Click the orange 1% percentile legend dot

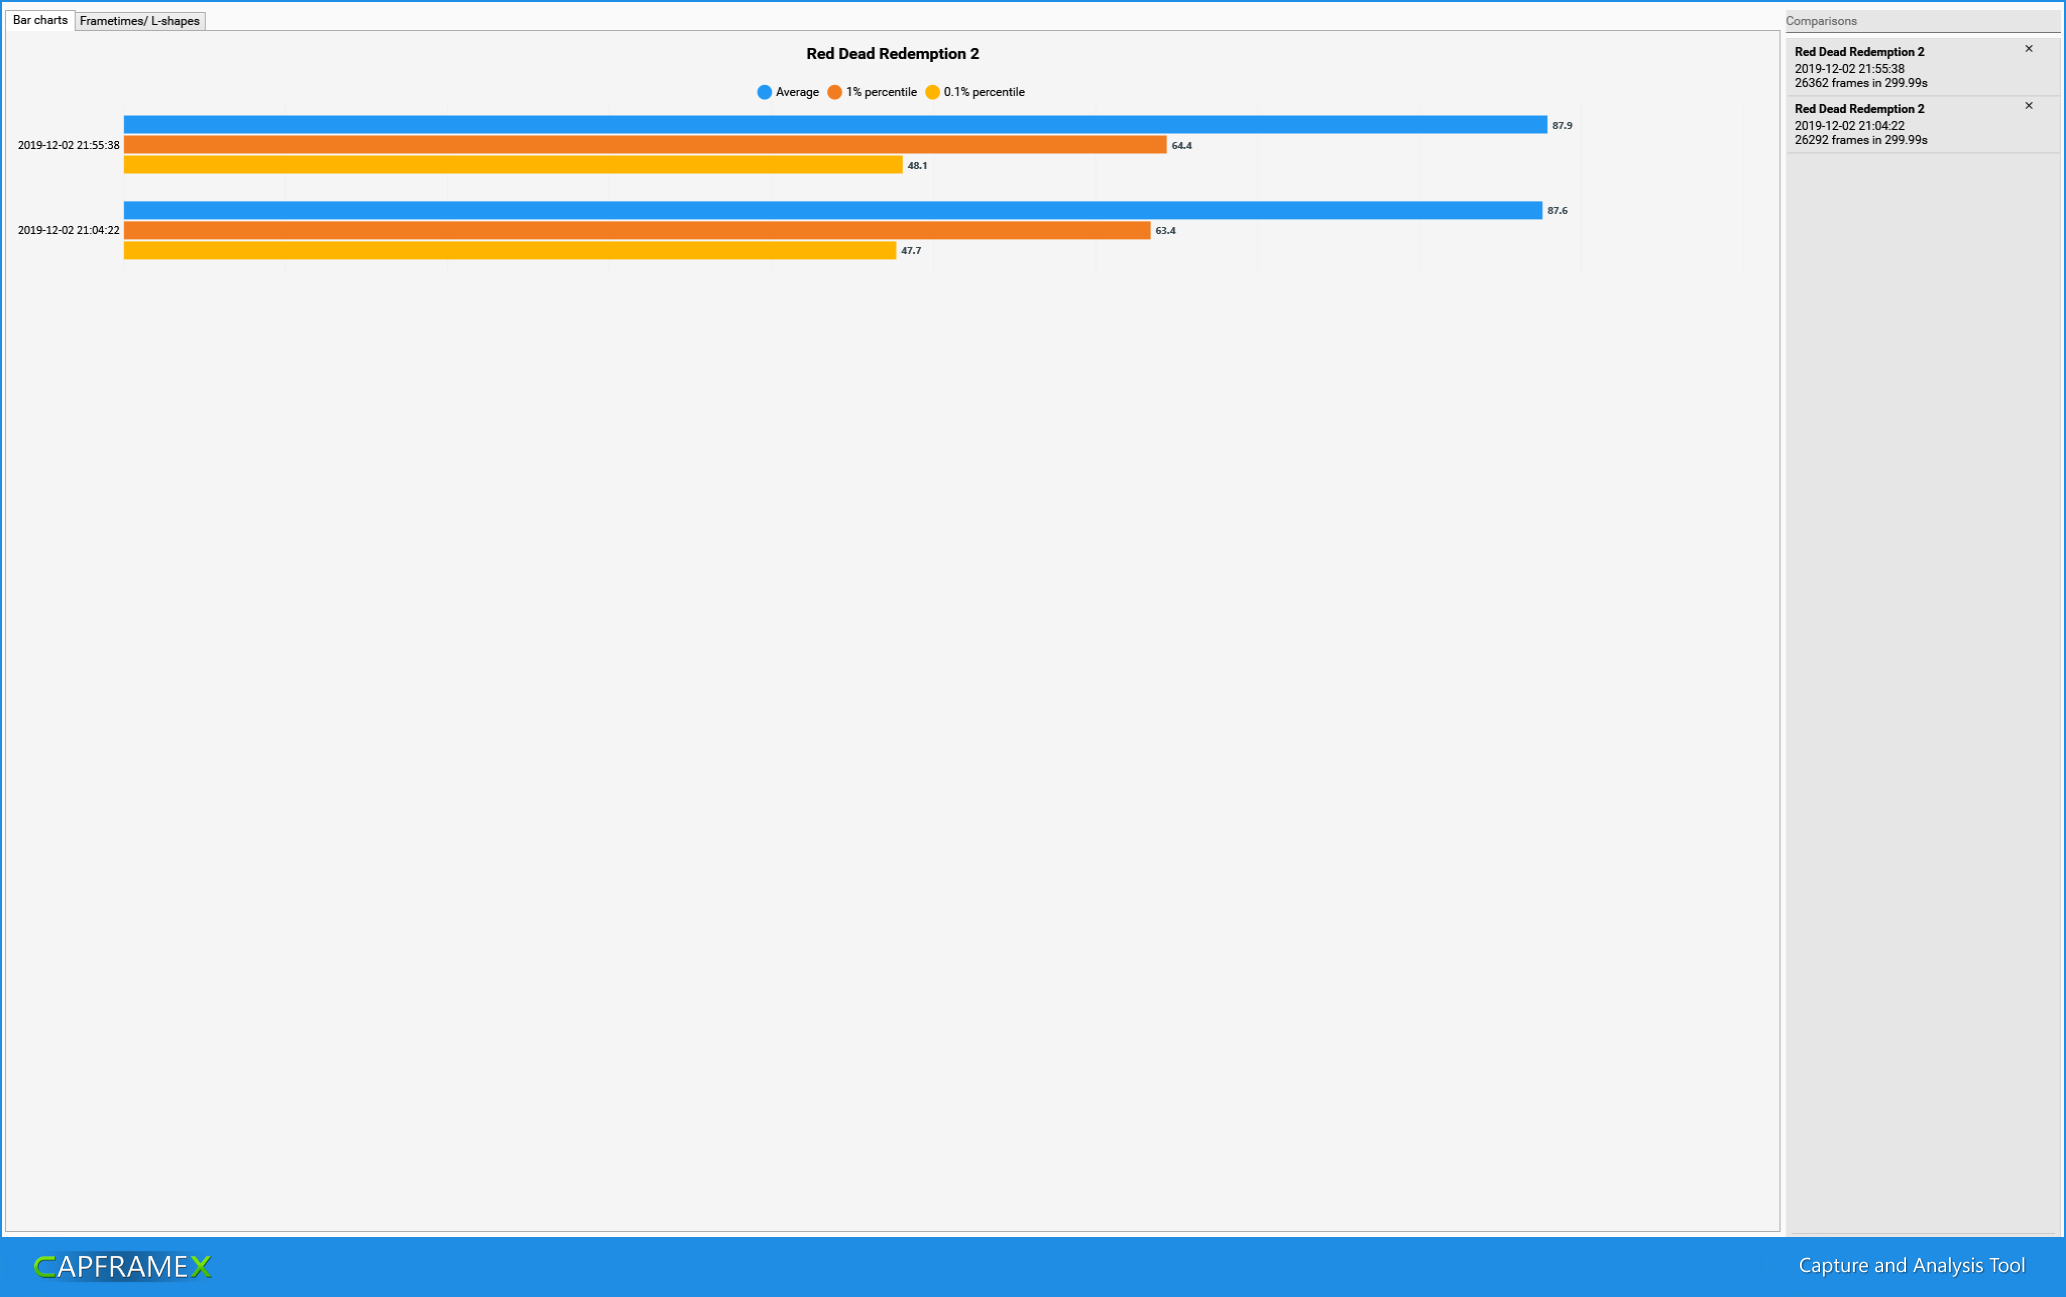(834, 91)
